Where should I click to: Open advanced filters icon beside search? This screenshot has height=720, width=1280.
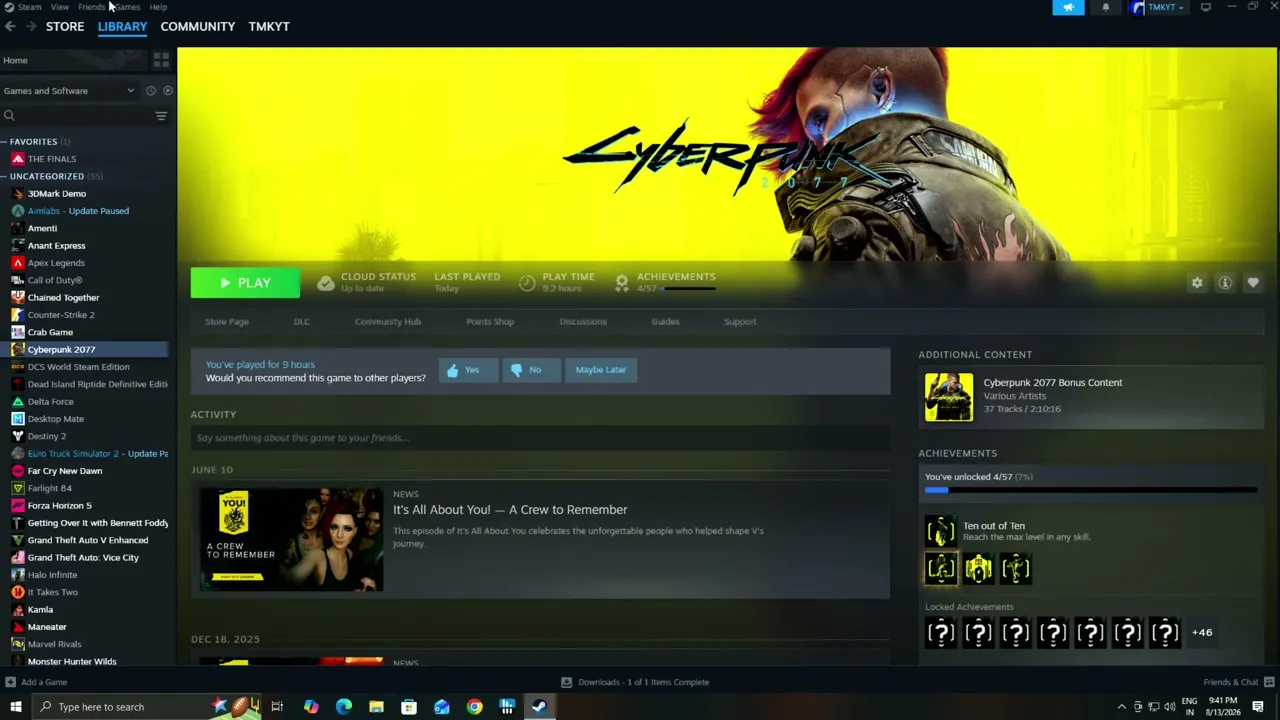pos(161,116)
